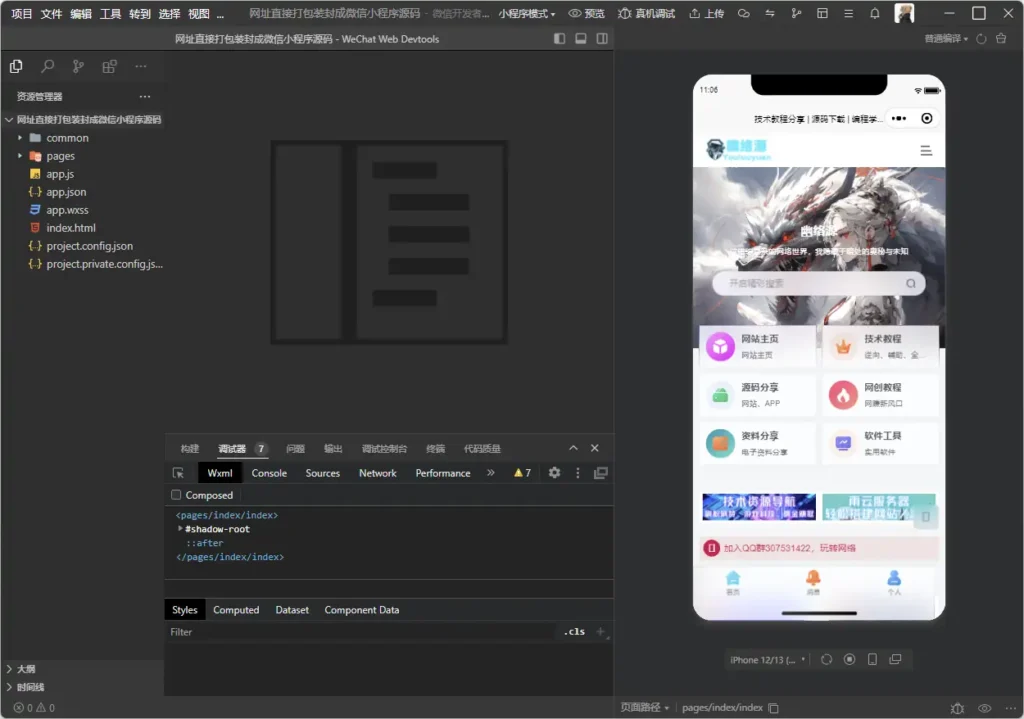Viewport: 1024px width, 719px height.
Task: Toggle the left sidebar layout icon
Action: [x=560, y=39]
